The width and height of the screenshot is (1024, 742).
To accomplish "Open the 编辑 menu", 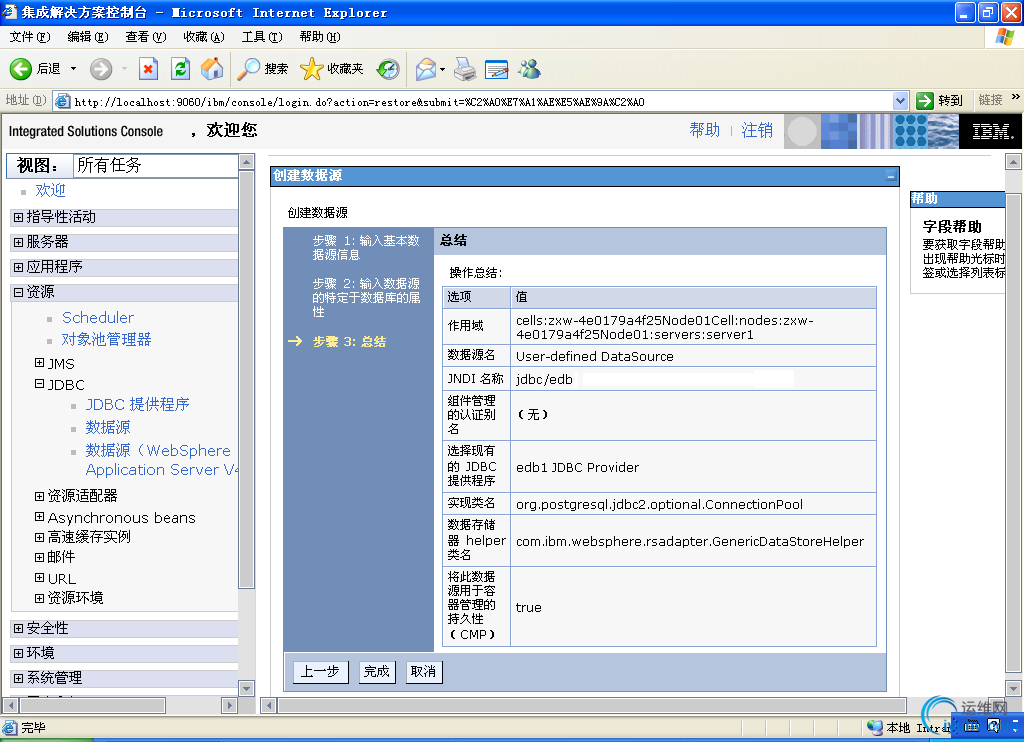I will coord(88,37).
